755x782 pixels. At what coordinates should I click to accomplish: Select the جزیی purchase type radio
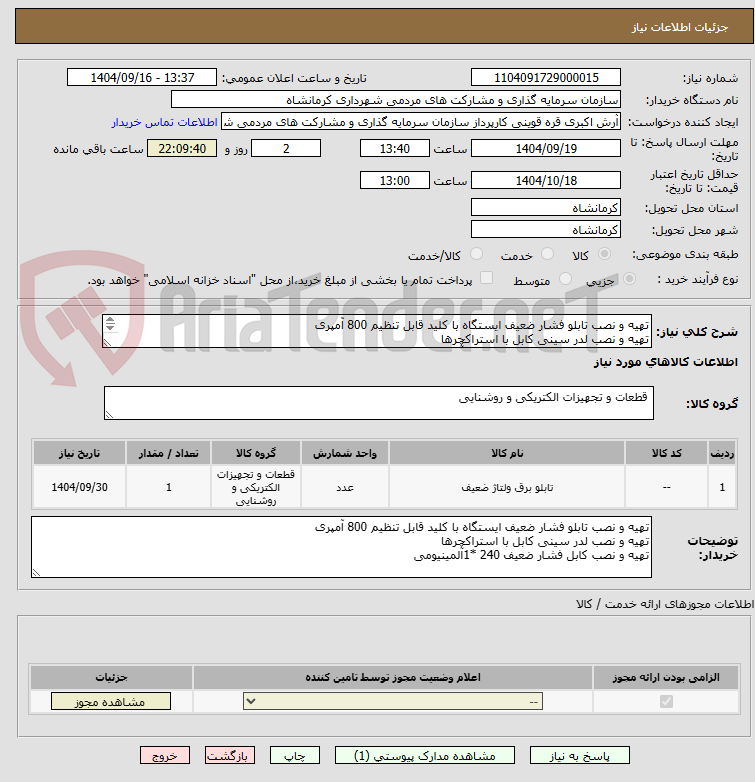point(630,279)
